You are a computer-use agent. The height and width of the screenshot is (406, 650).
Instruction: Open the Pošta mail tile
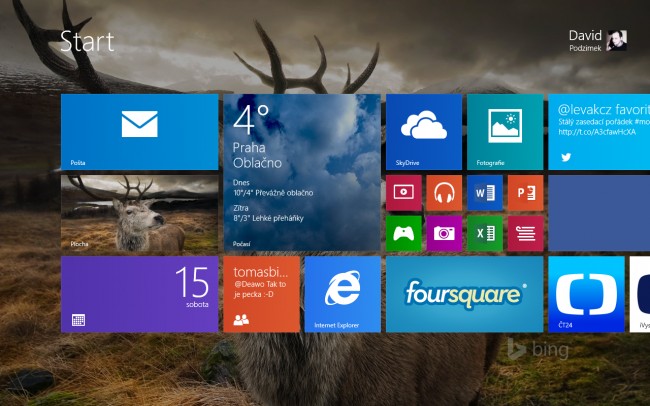pyautogui.click(x=139, y=132)
